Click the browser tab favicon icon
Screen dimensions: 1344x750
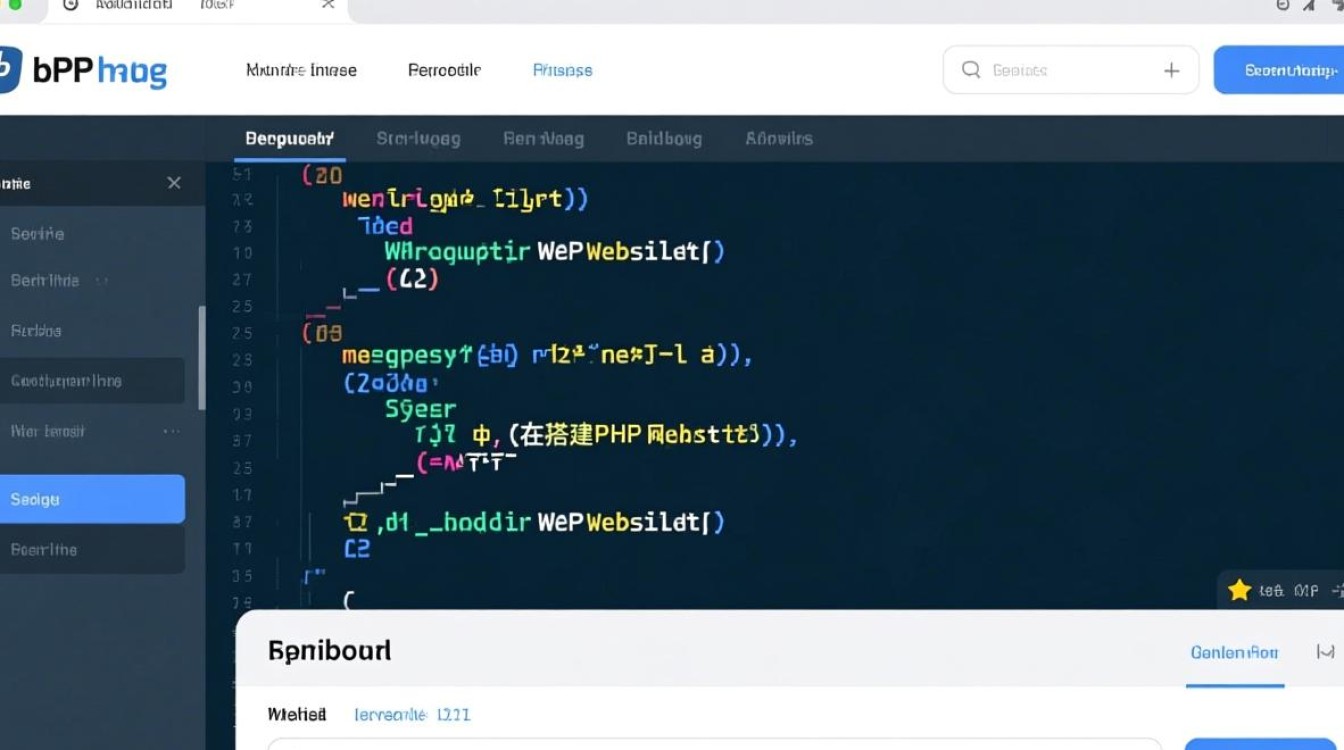(x=70, y=5)
